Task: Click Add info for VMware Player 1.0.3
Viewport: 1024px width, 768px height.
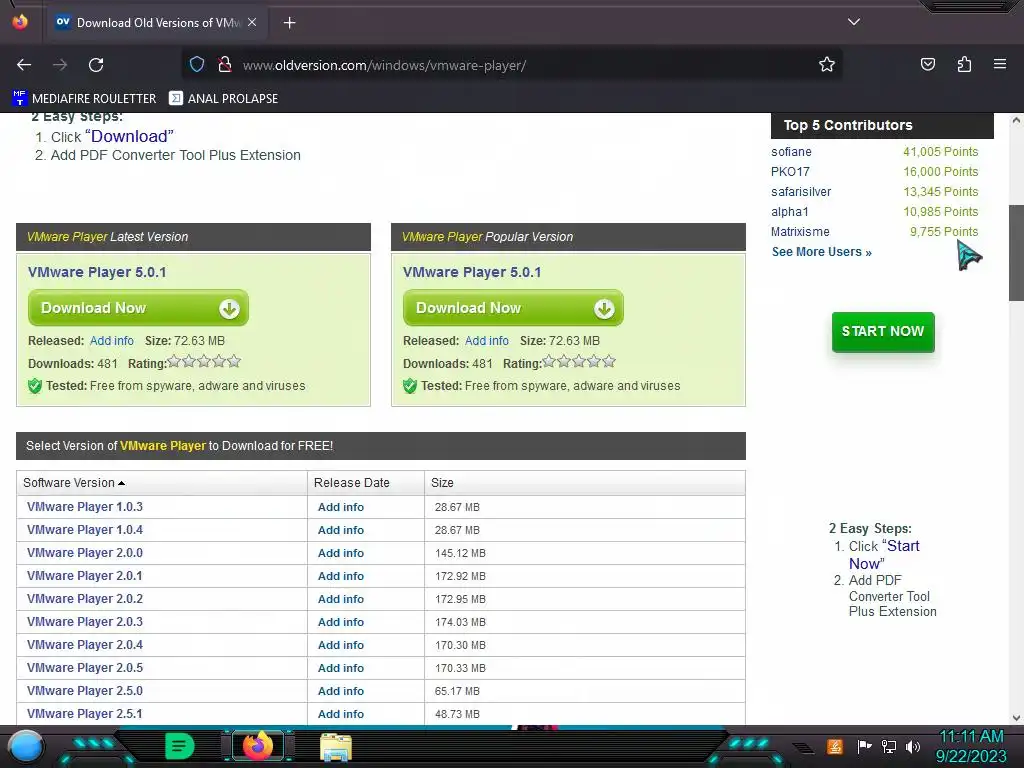Action: 341,507
